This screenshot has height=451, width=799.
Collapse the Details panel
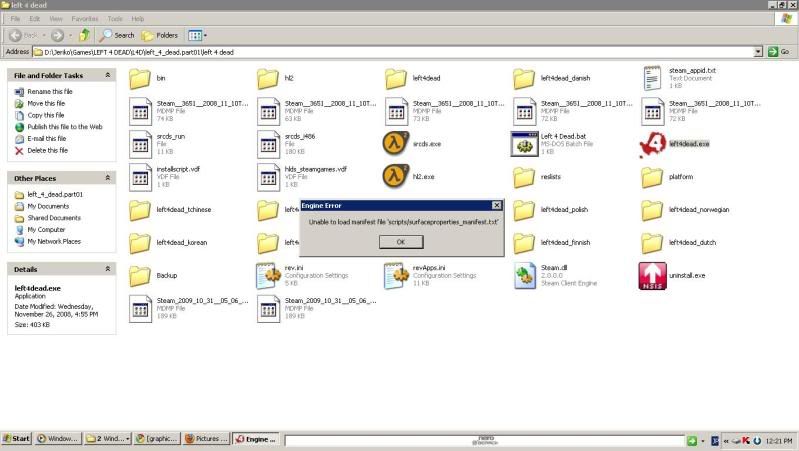tap(108, 269)
